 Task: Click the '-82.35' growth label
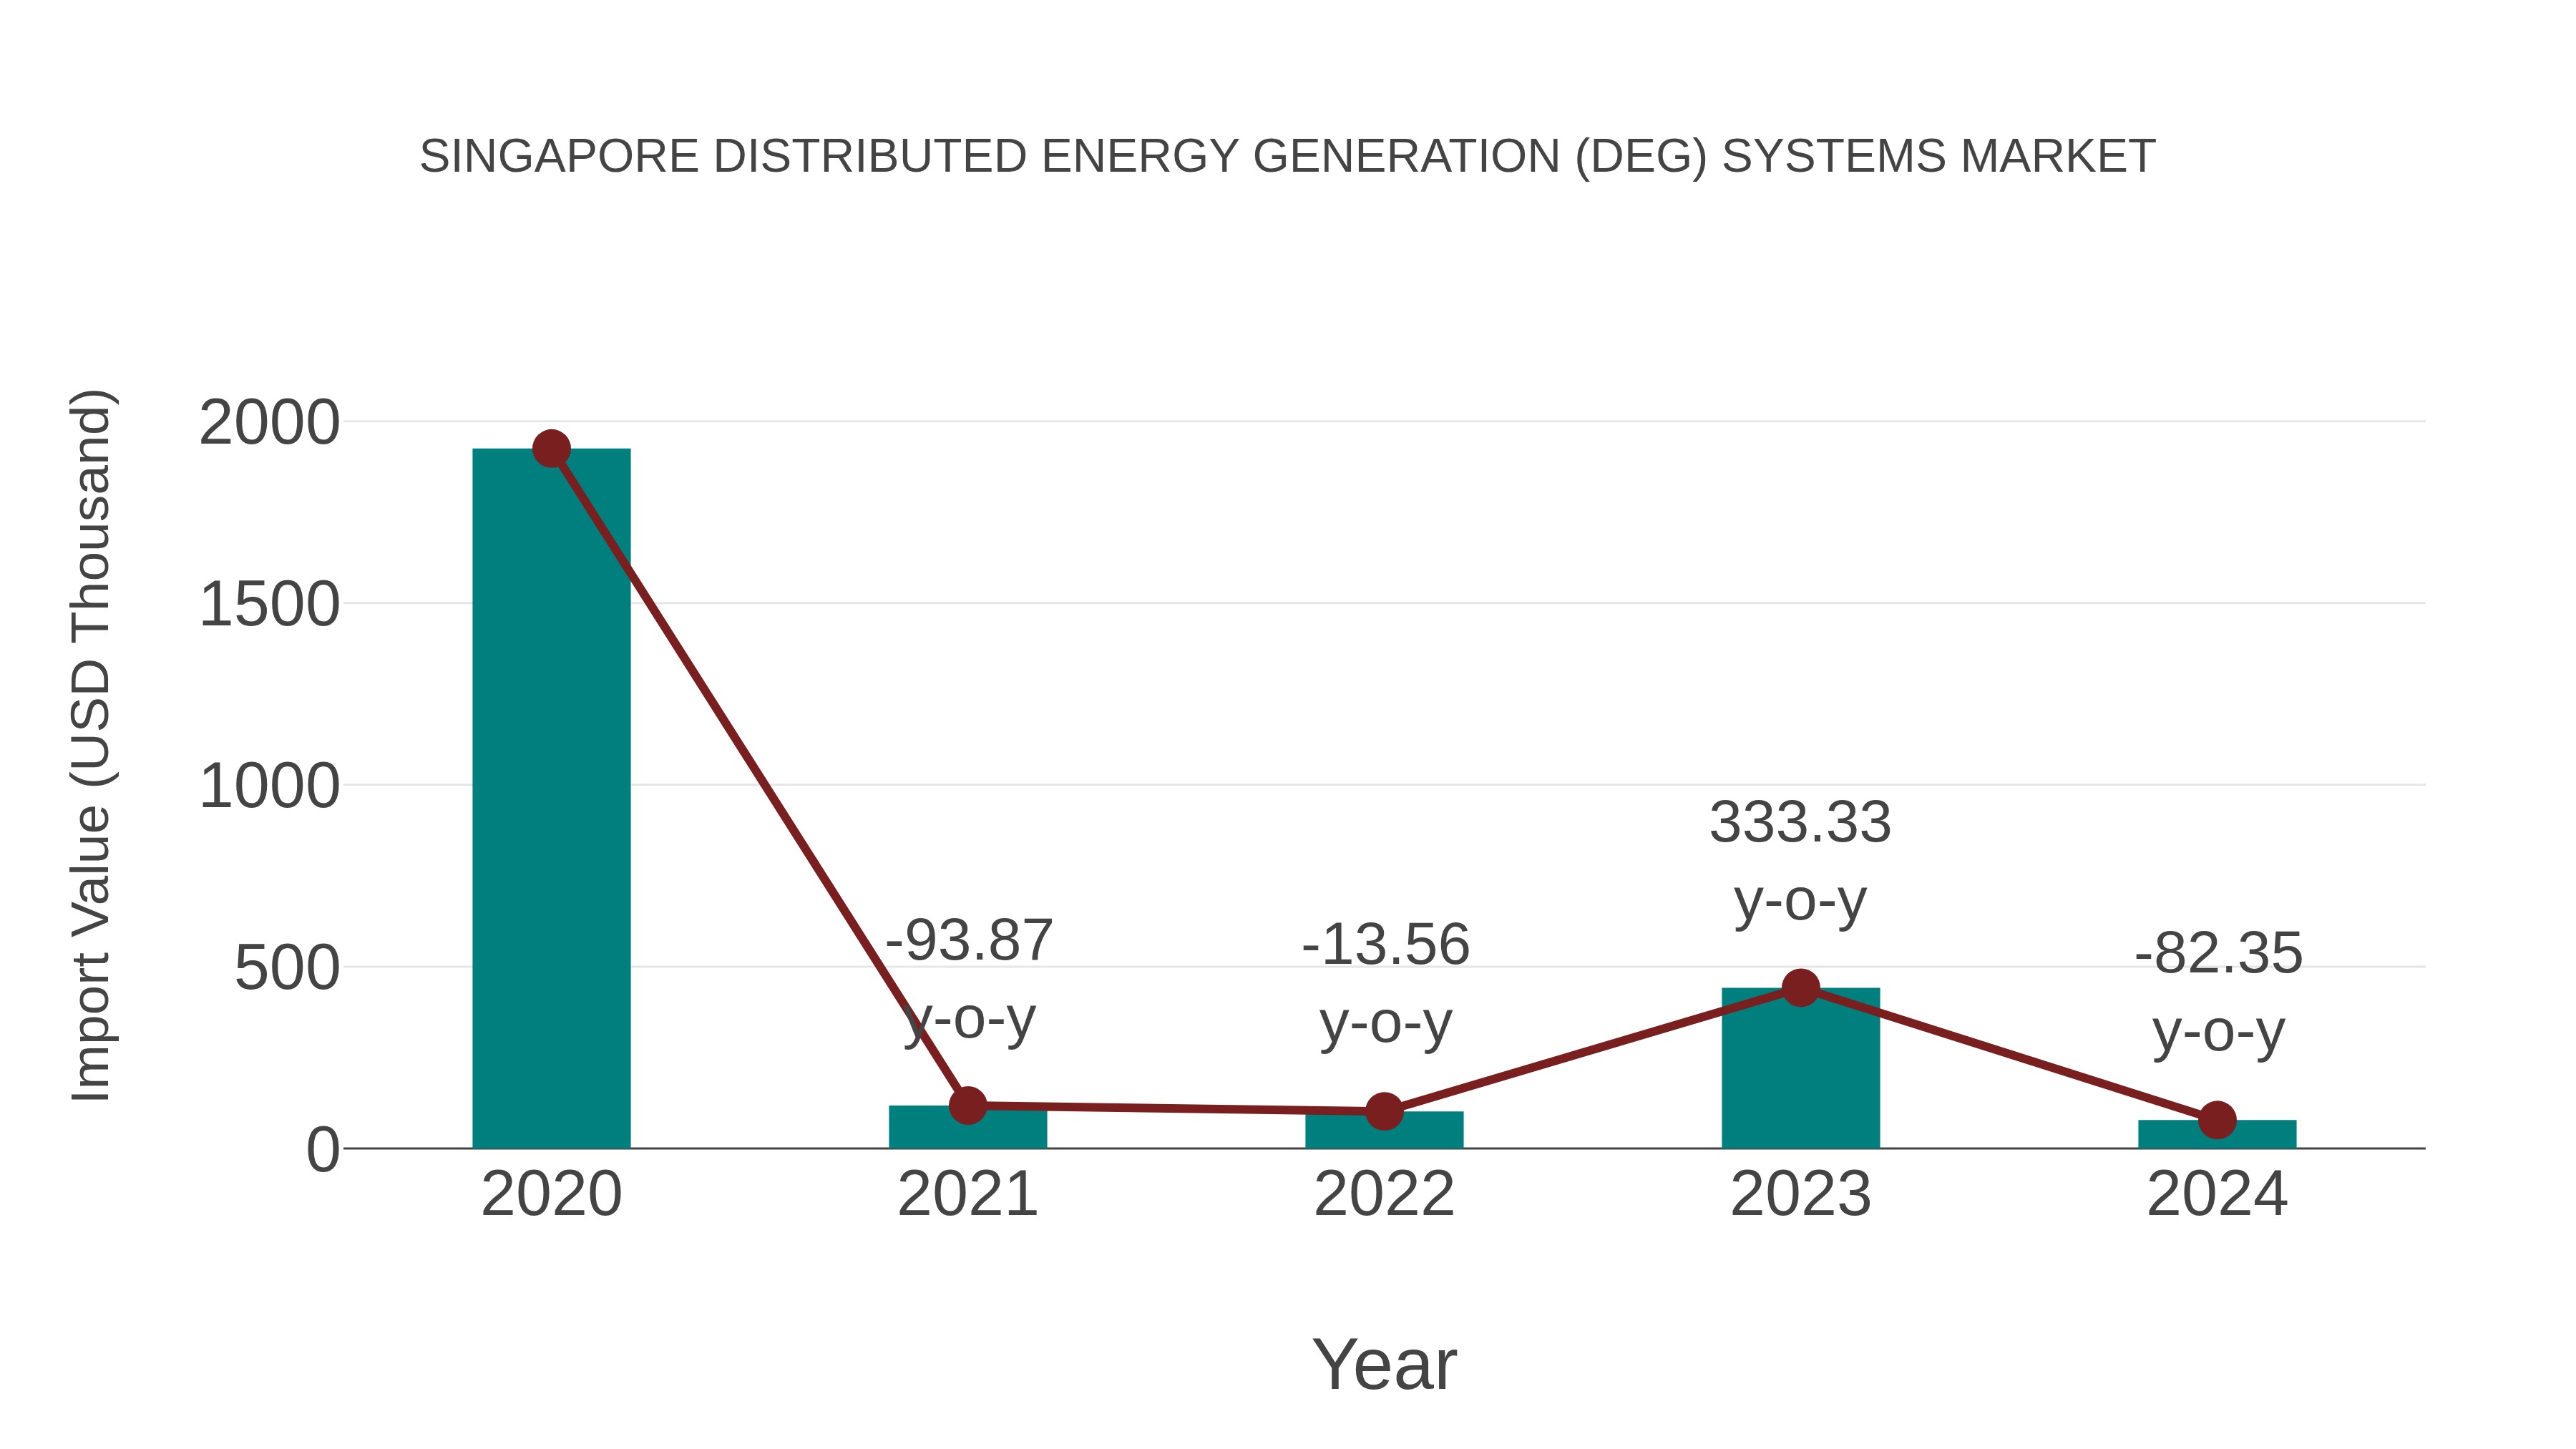pos(2218,953)
